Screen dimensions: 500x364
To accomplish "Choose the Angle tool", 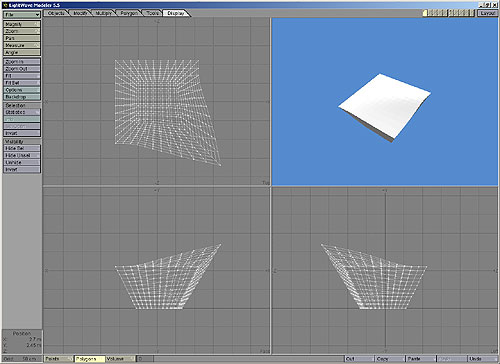I will pos(22,52).
